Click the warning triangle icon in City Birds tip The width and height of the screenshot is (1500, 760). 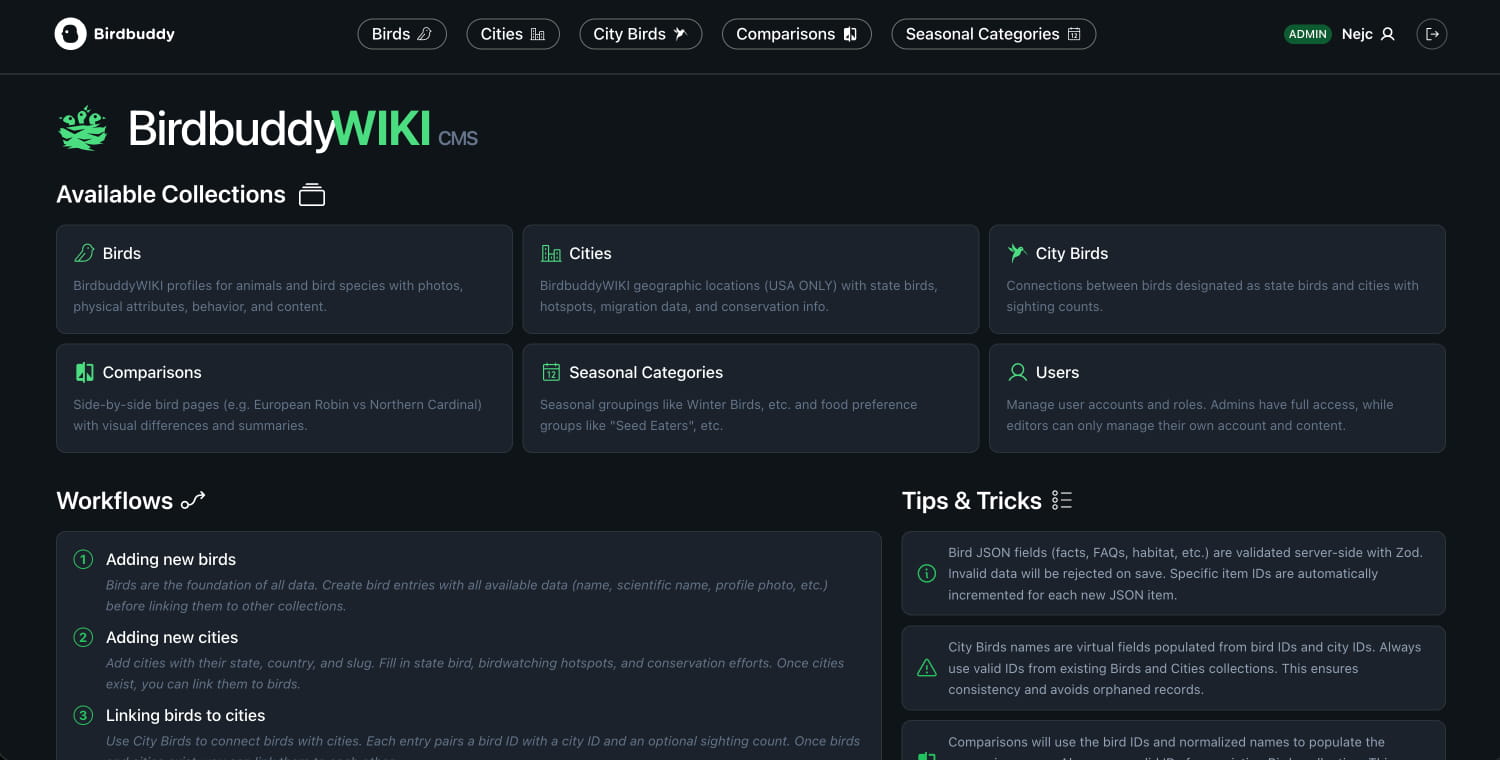927,668
